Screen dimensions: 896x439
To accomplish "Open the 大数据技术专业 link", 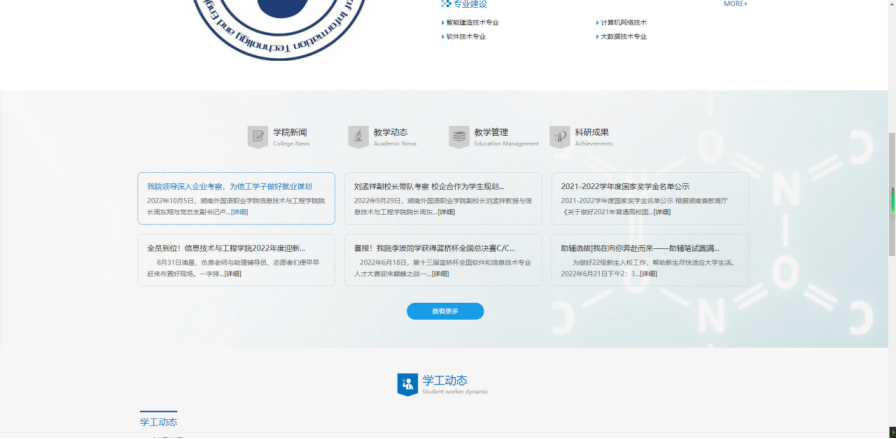I will tap(623, 36).
